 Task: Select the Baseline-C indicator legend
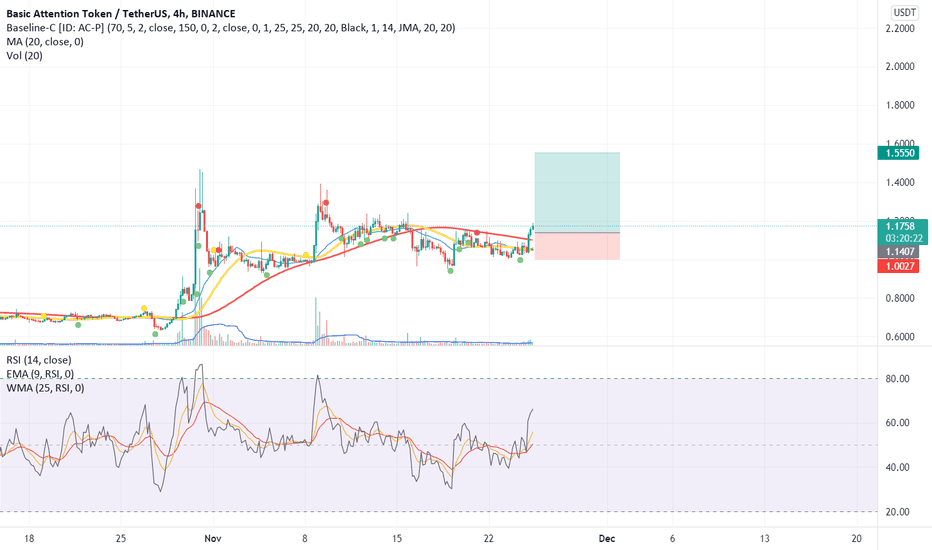pos(231,27)
